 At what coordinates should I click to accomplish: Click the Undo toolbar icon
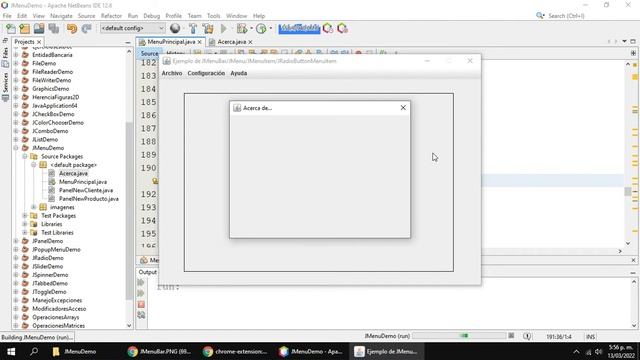click(72, 29)
